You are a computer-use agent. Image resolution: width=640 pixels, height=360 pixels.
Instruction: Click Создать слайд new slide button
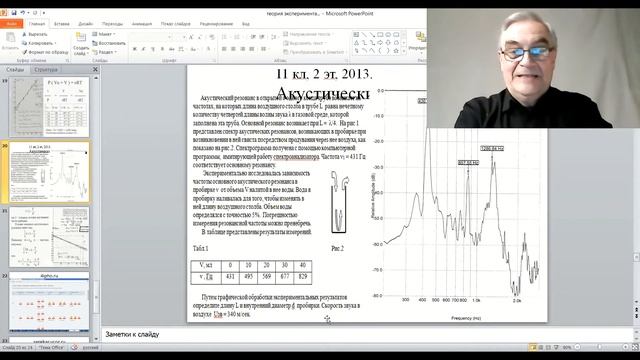pos(81,44)
